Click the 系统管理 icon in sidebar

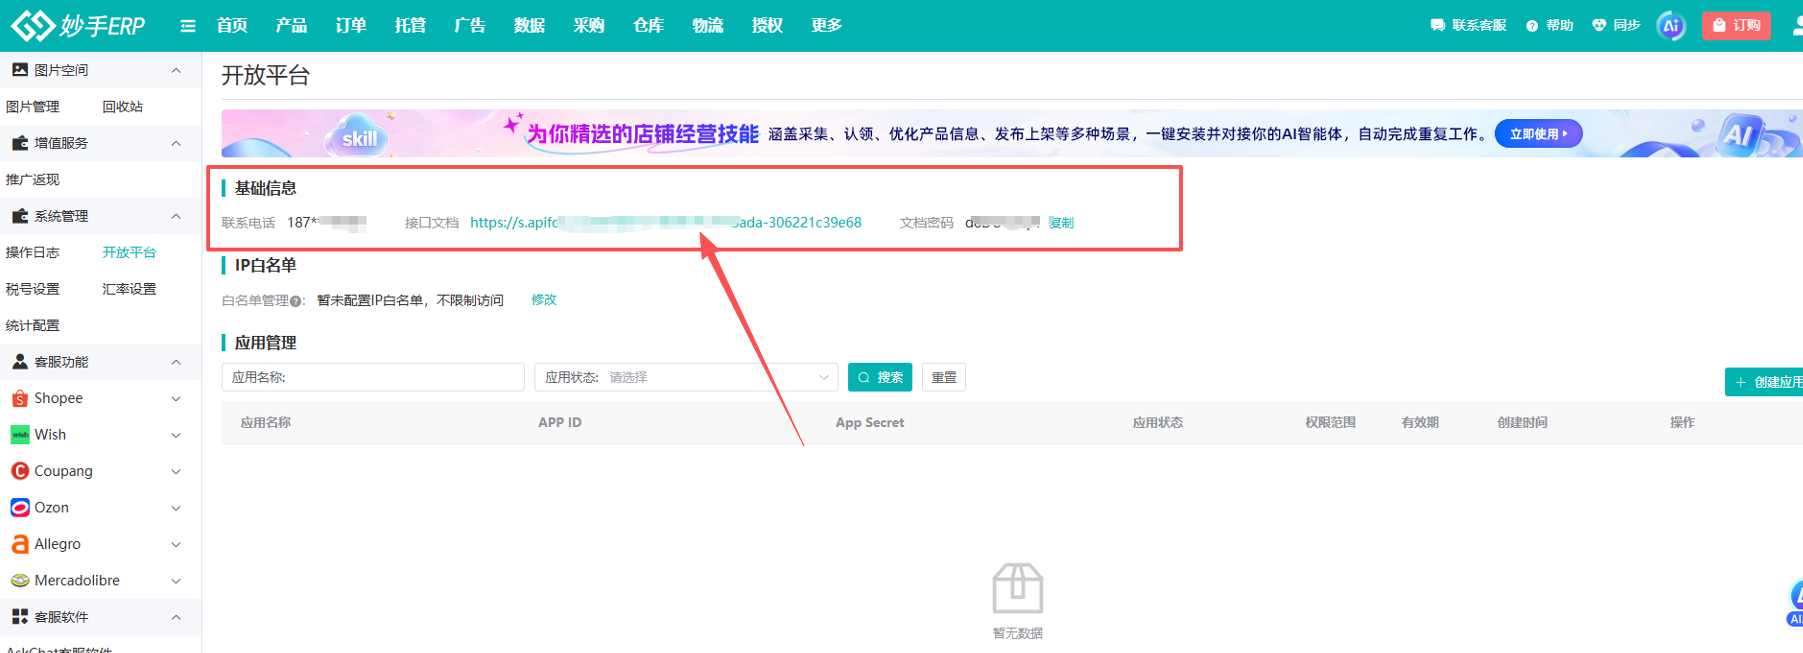coord(20,216)
